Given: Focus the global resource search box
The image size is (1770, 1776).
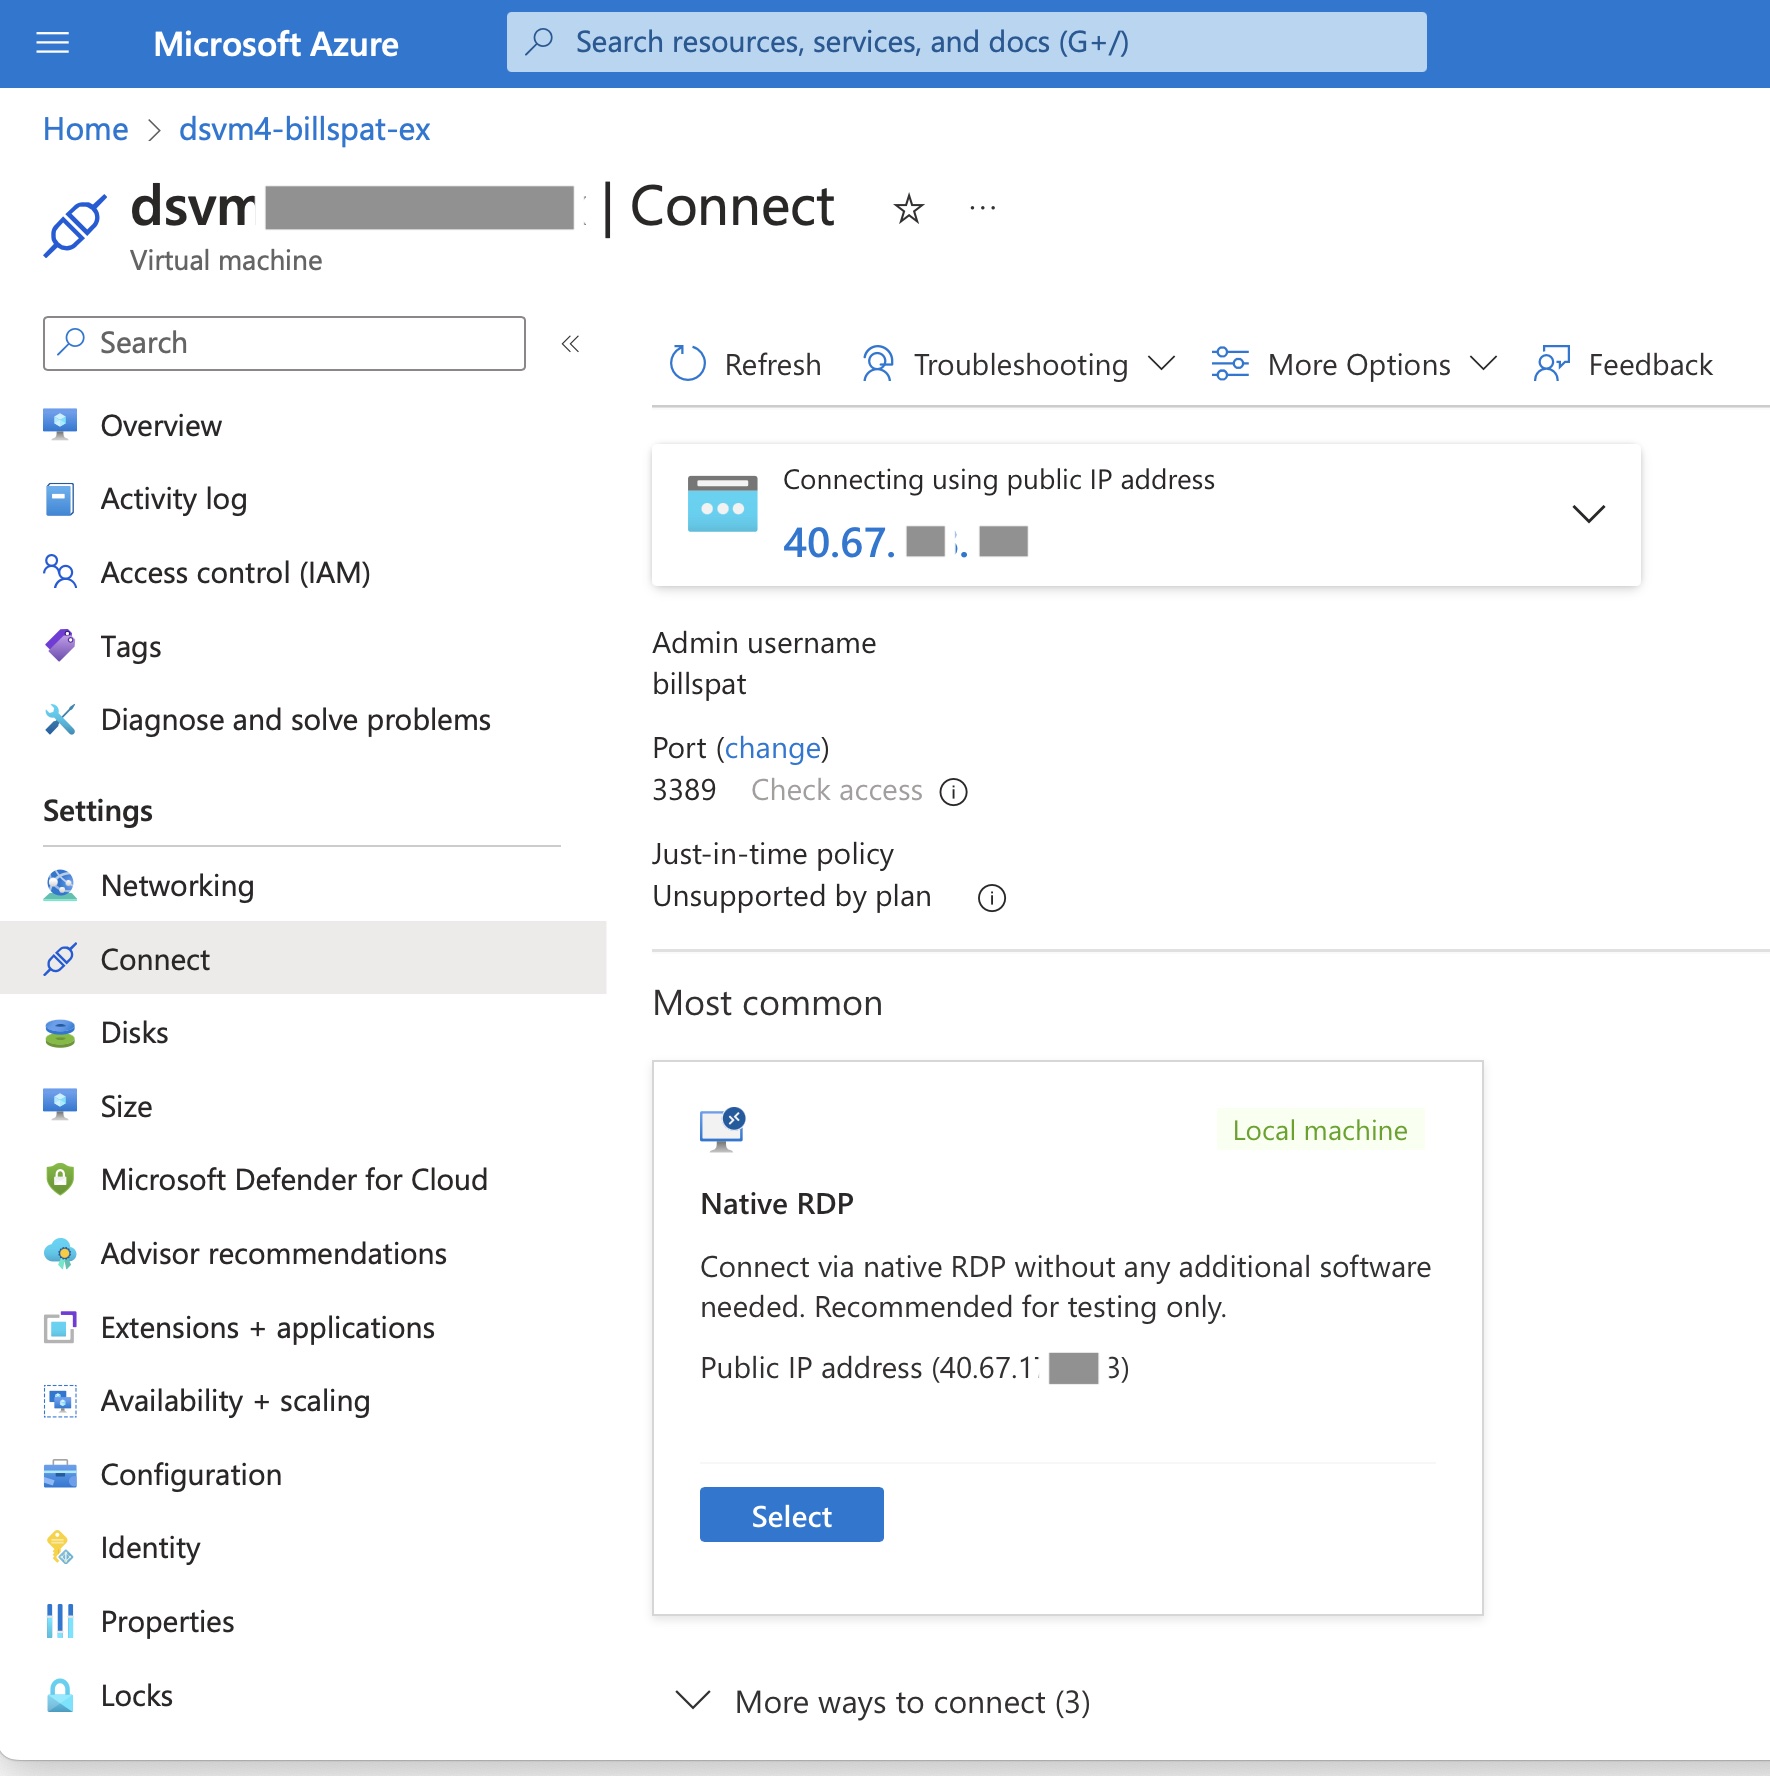Looking at the screenshot, I should coord(966,42).
